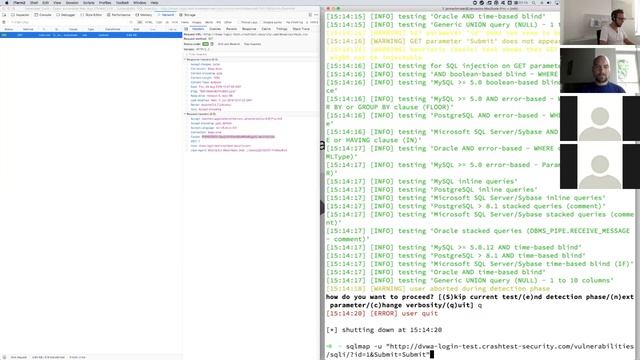Collapse the Request headers section
This screenshot has height=360, width=640.
[x=201, y=114]
